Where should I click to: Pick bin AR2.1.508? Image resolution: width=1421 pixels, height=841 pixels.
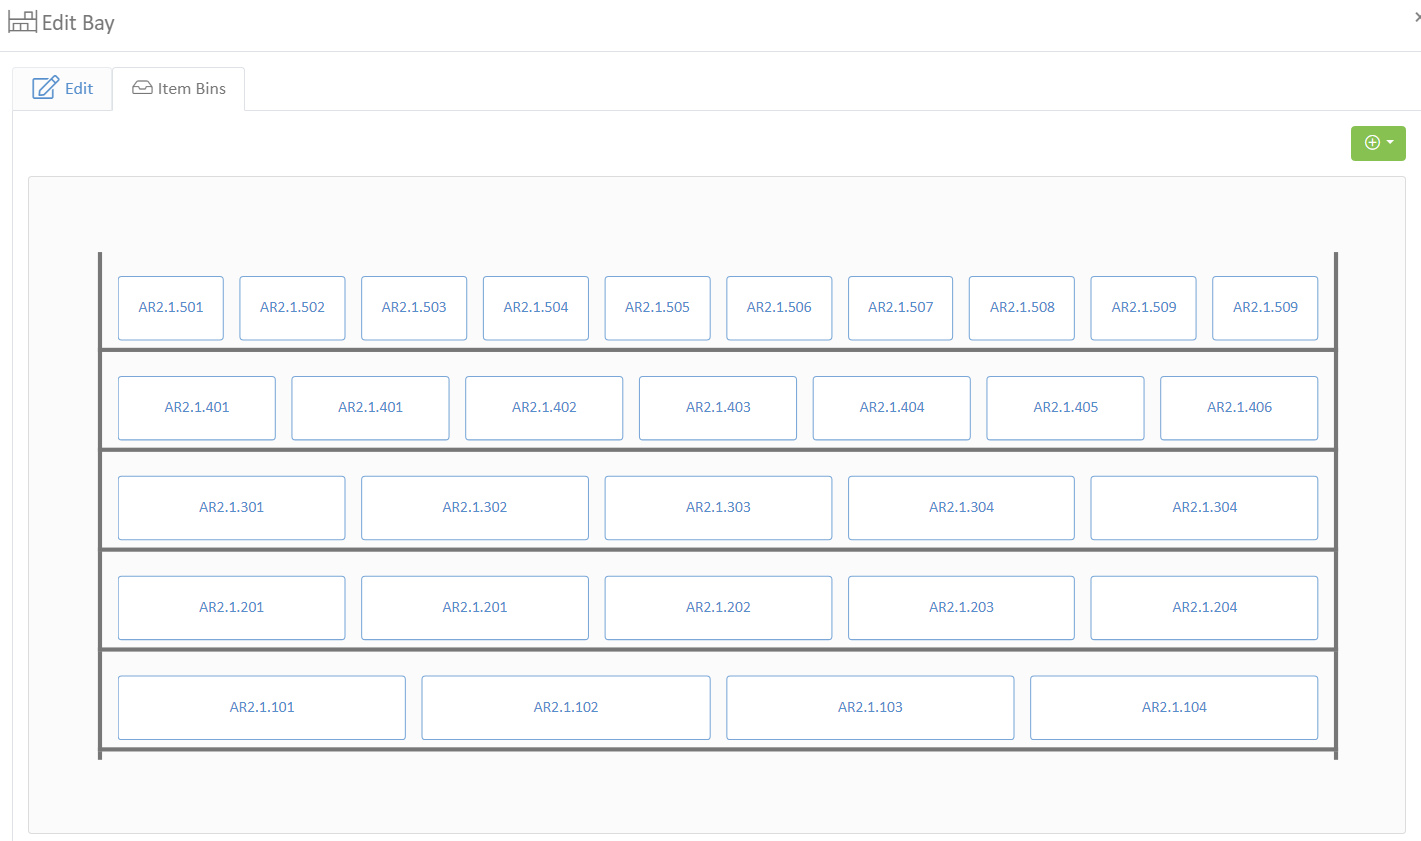[1022, 308]
